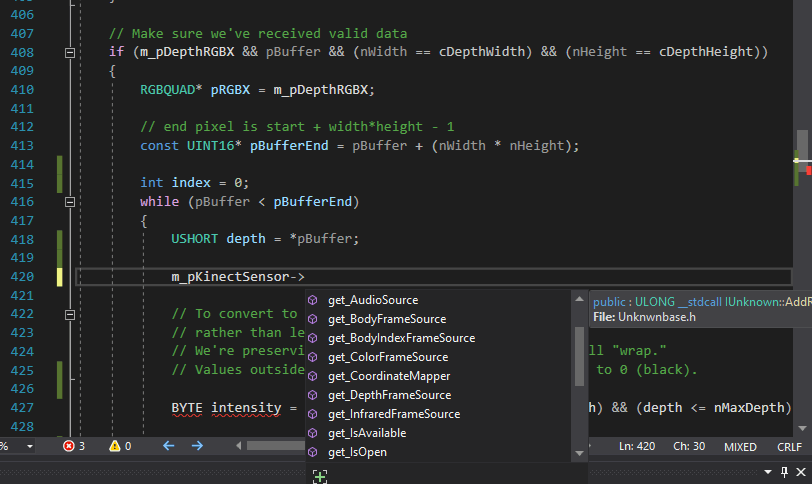The image size is (812, 484).
Task: Click the Ln: 420 status indicator
Action: click(x=637, y=446)
